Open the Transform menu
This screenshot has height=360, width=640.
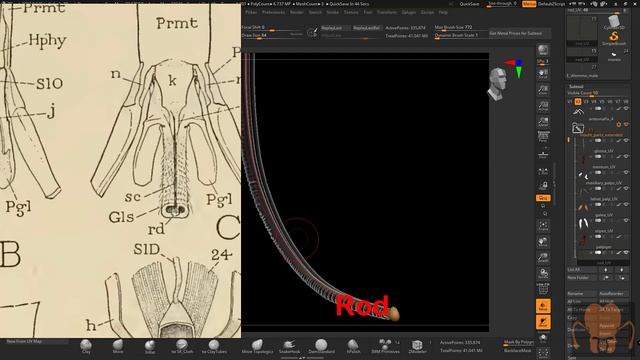point(387,12)
